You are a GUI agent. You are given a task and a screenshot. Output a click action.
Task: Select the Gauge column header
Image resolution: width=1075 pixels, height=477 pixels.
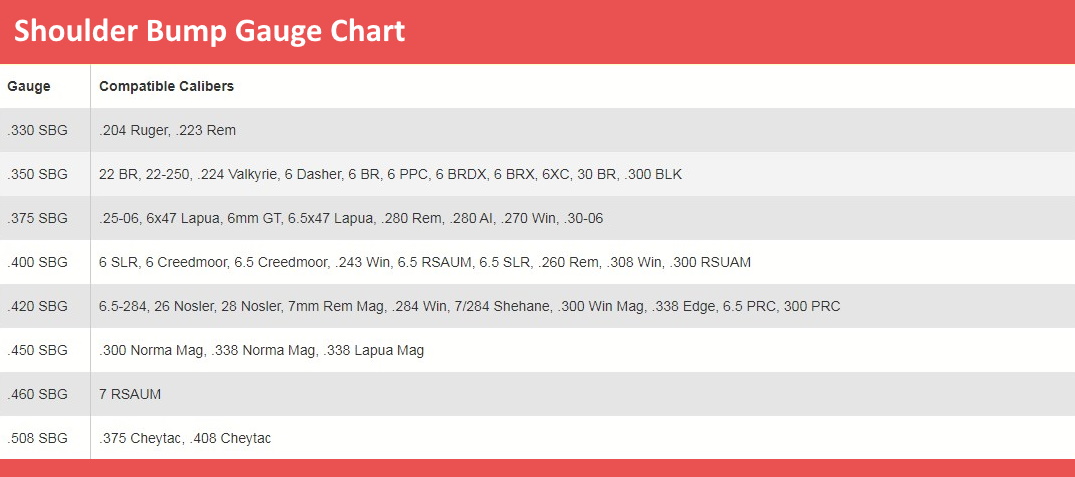coord(28,86)
